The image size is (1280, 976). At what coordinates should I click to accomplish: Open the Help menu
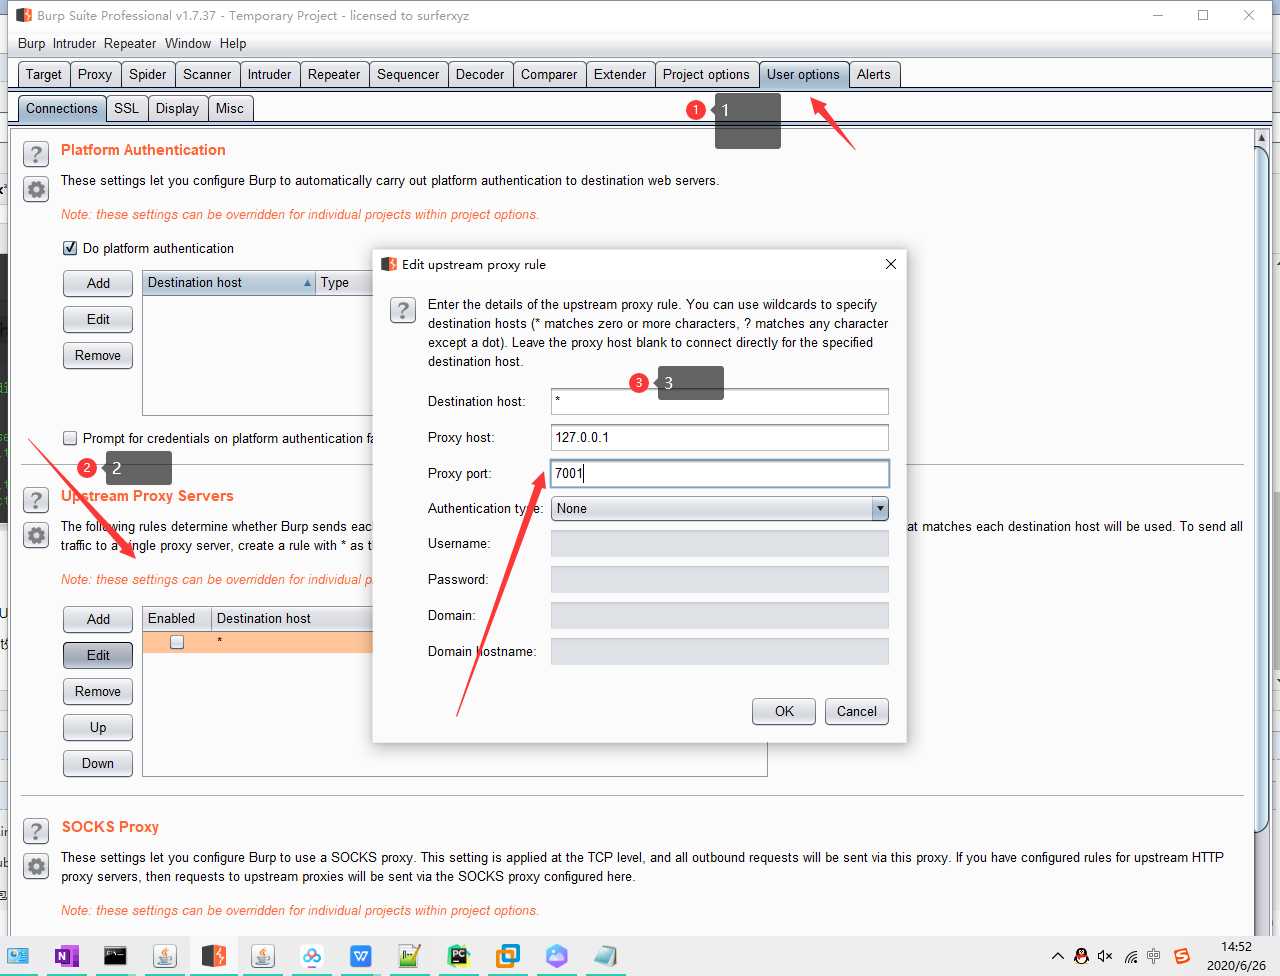point(233,43)
